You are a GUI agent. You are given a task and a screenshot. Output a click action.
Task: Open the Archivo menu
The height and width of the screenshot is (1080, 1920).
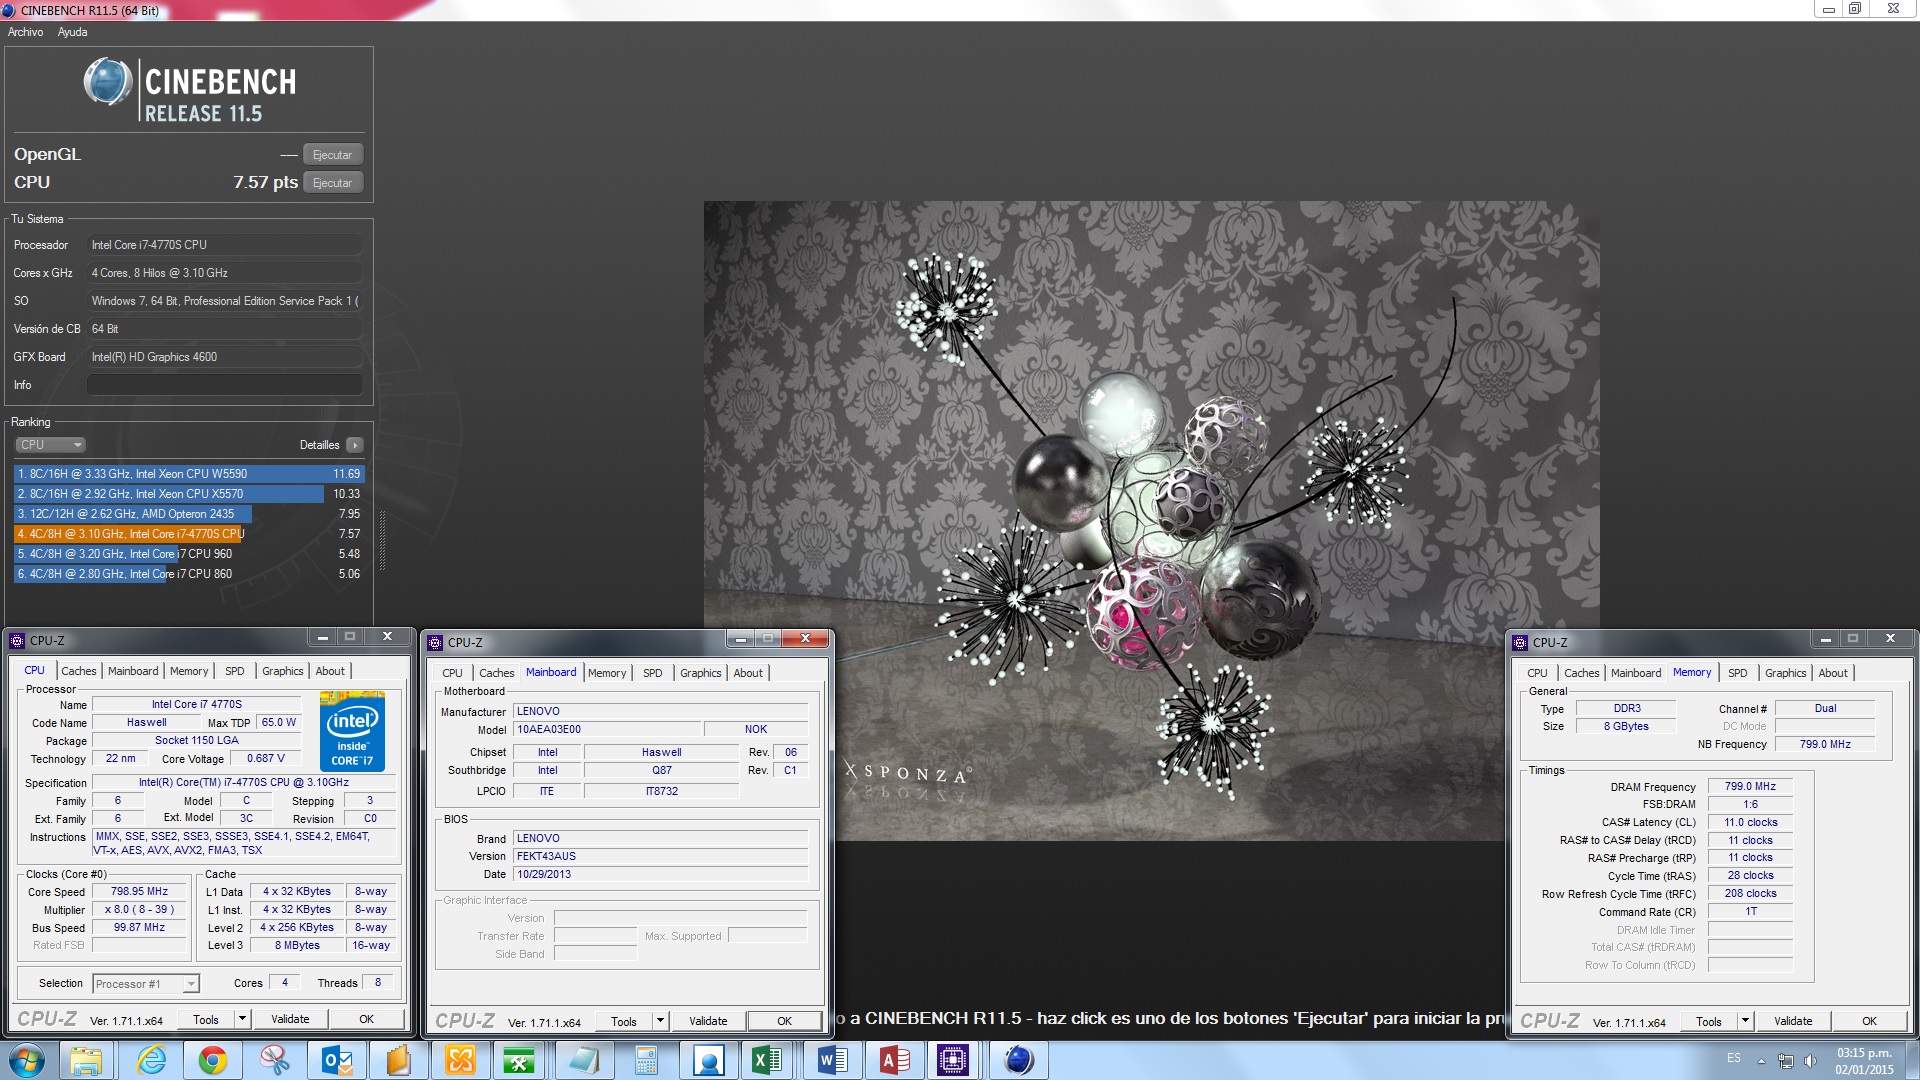coord(25,32)
